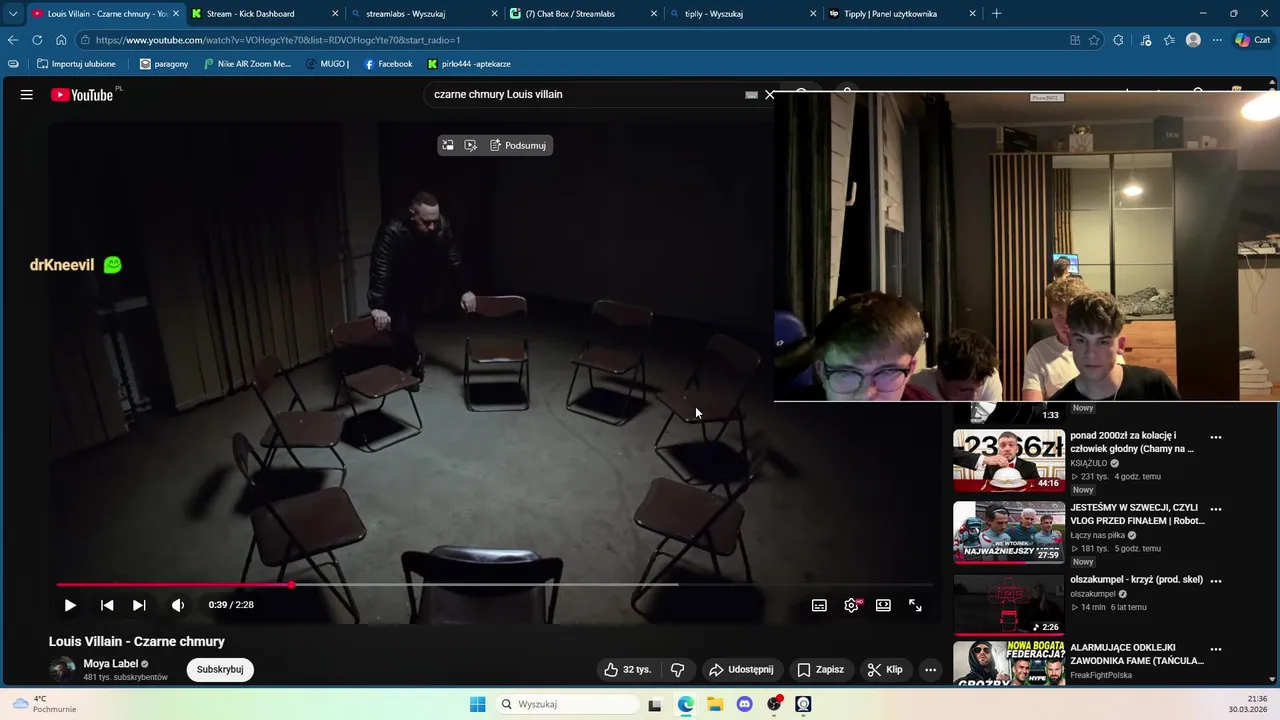Click the Moya Label channel avatar
This screenshot has height=720, width=1280.
62,670
